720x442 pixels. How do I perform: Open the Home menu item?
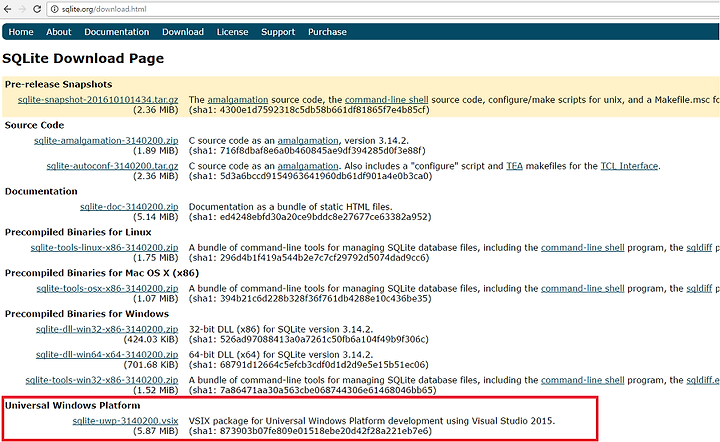(21, 32)
